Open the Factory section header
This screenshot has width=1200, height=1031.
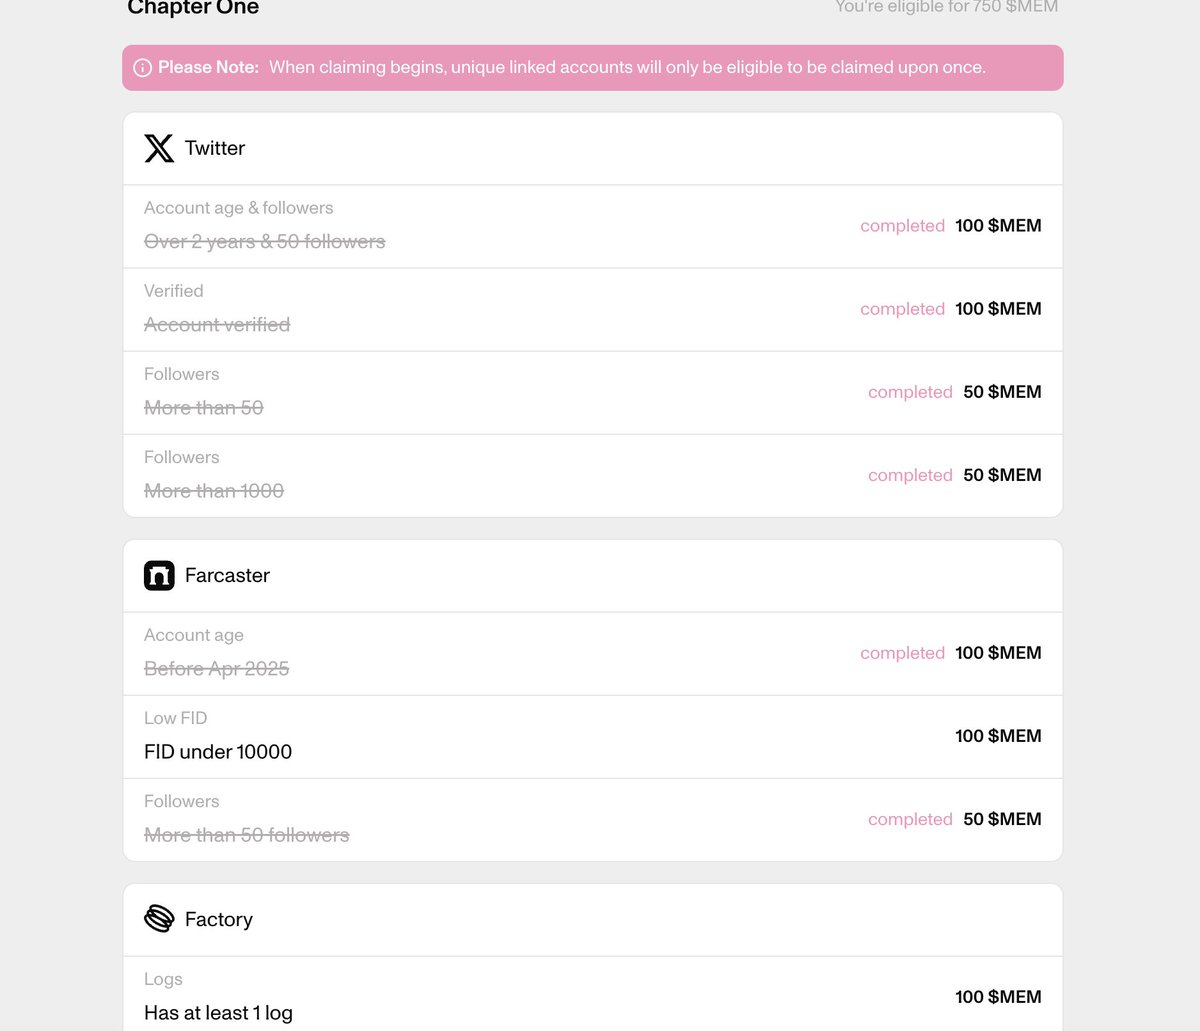tap(593, 919)
